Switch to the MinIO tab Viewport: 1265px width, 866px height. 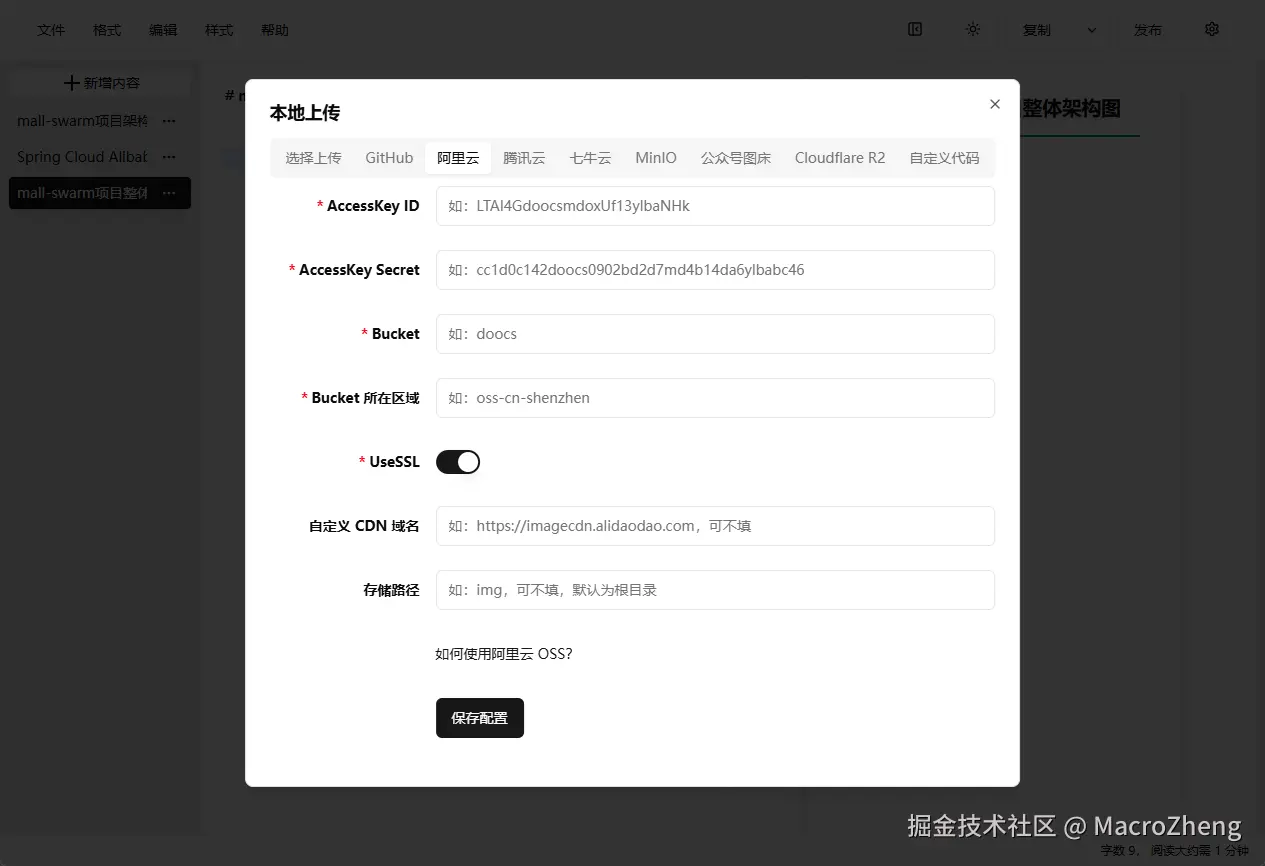point(656,158)
